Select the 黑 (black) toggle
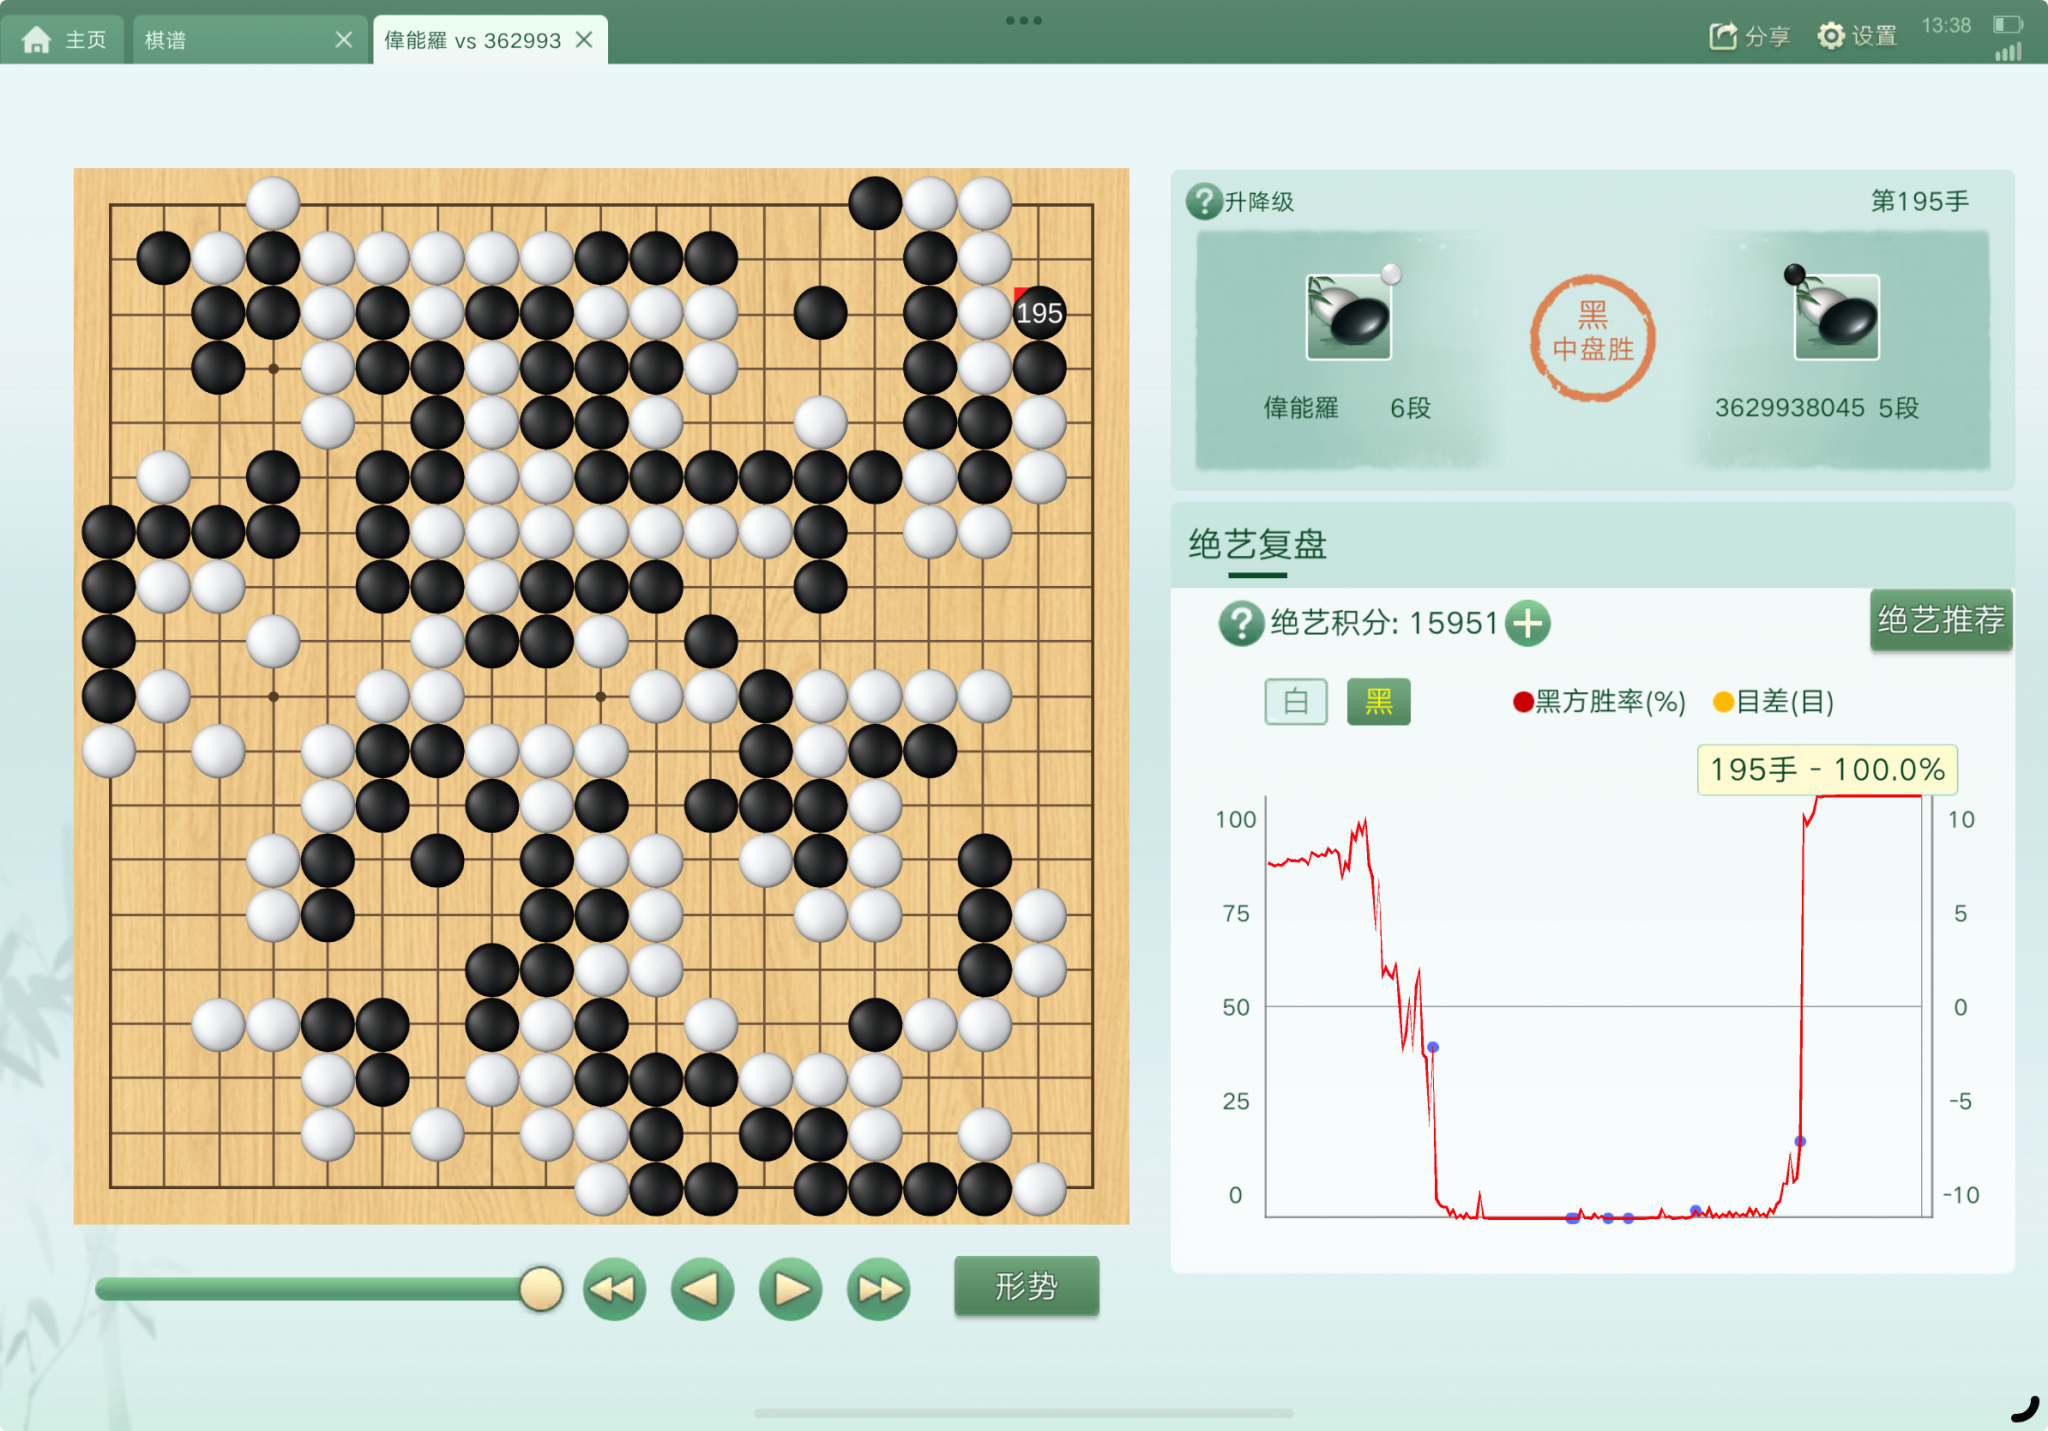 pos(1378,701)
